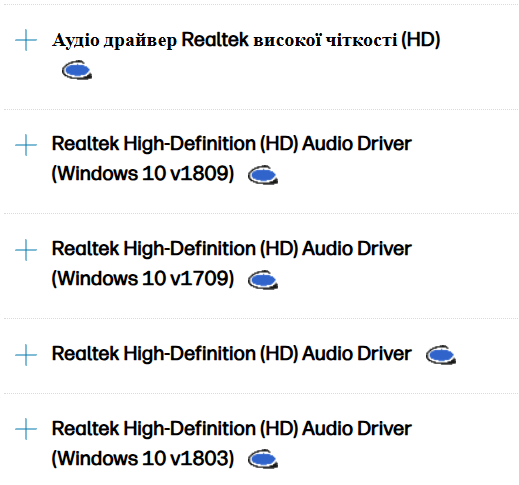The image size is (519, 485).
Task: Click the (Windows 10 v1809) text line
Action: click(143, 174)
